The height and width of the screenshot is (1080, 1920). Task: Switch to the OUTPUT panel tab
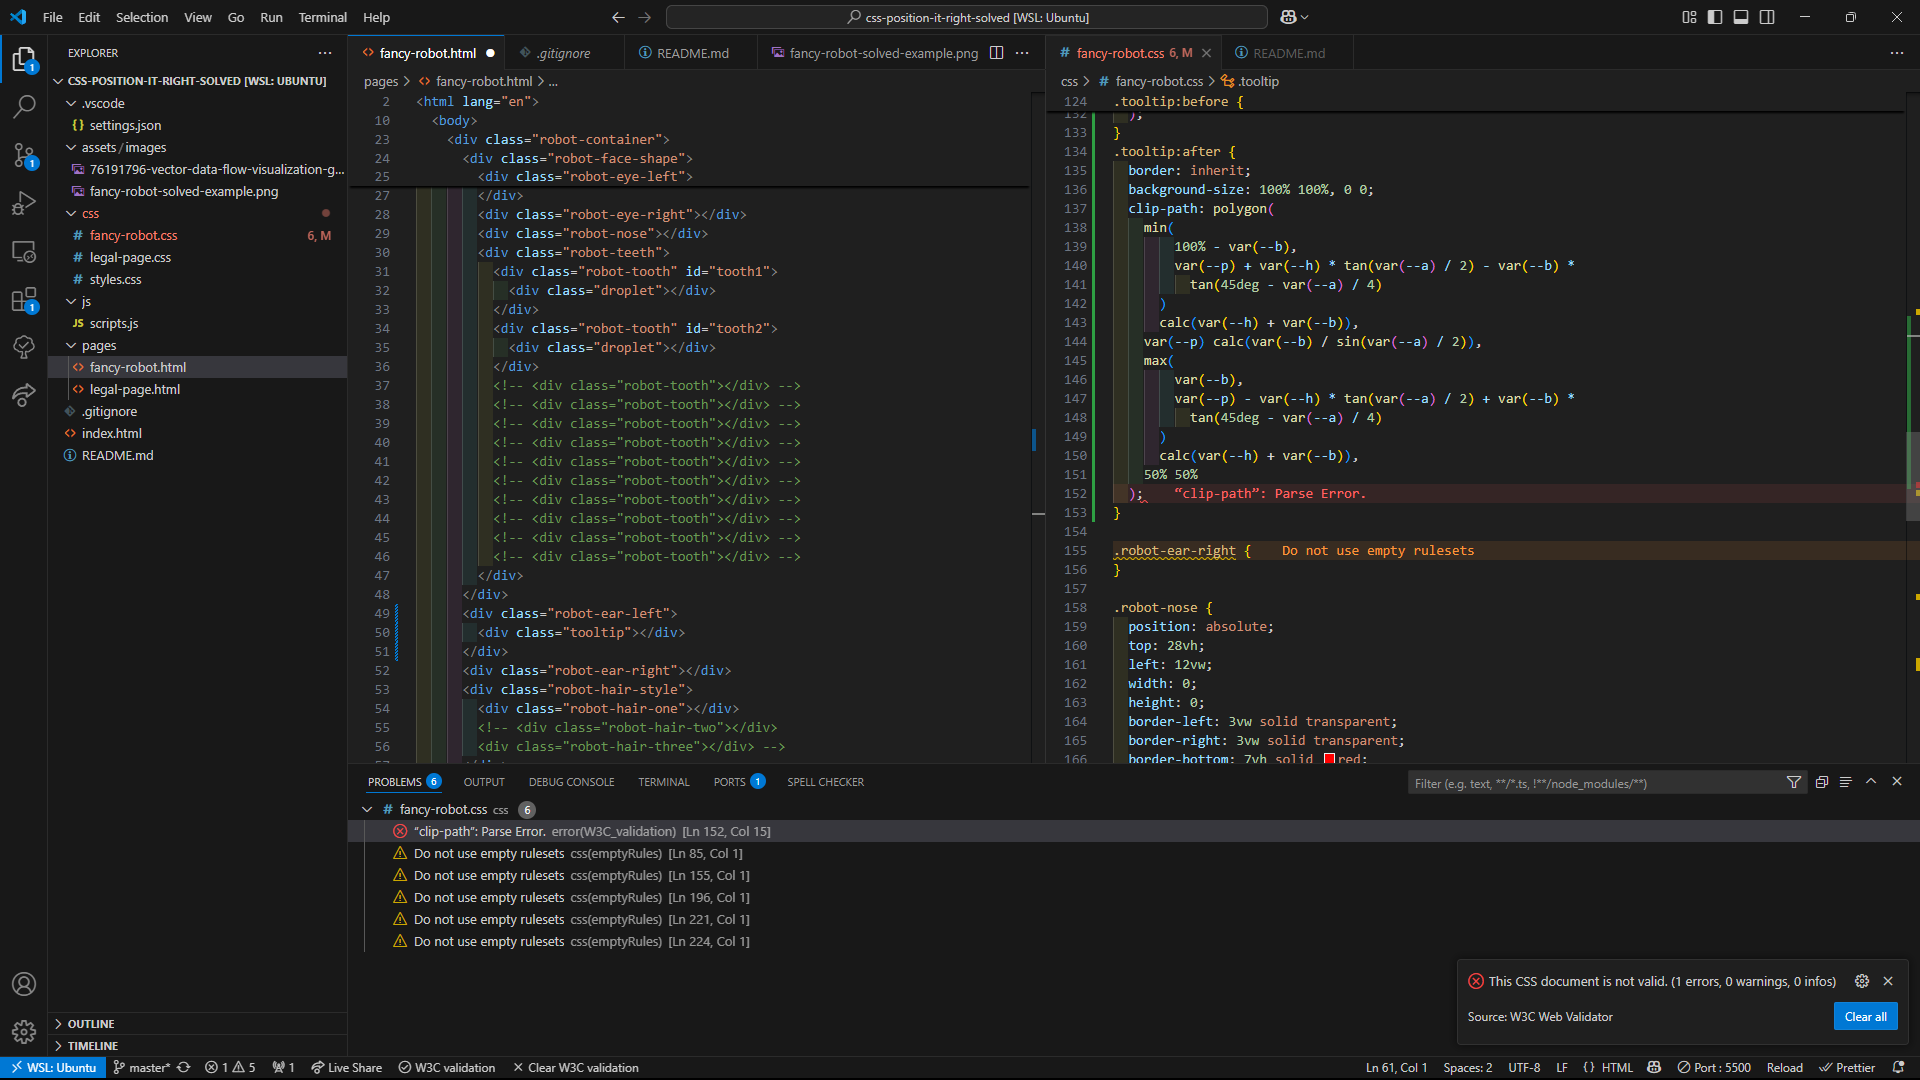[484, 782]
